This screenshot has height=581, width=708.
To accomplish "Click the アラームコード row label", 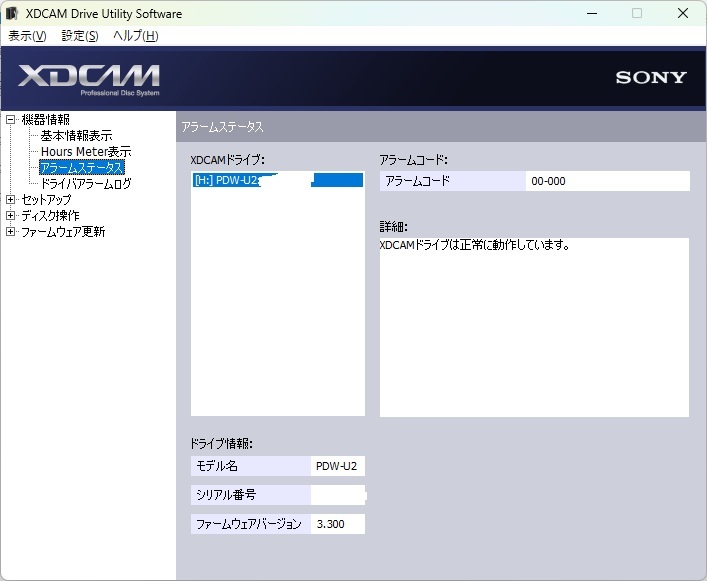I will pyautogui.click(x=452, y=181).
